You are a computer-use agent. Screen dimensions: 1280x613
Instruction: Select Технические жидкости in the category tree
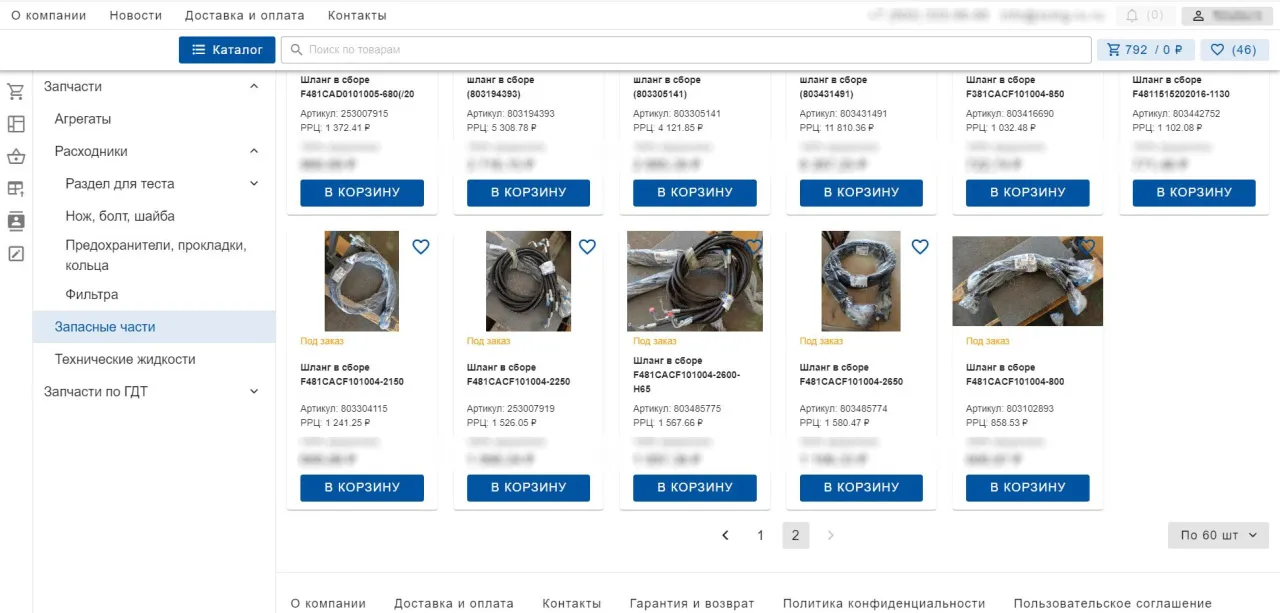pyautogui.click(x=125, y=359)
